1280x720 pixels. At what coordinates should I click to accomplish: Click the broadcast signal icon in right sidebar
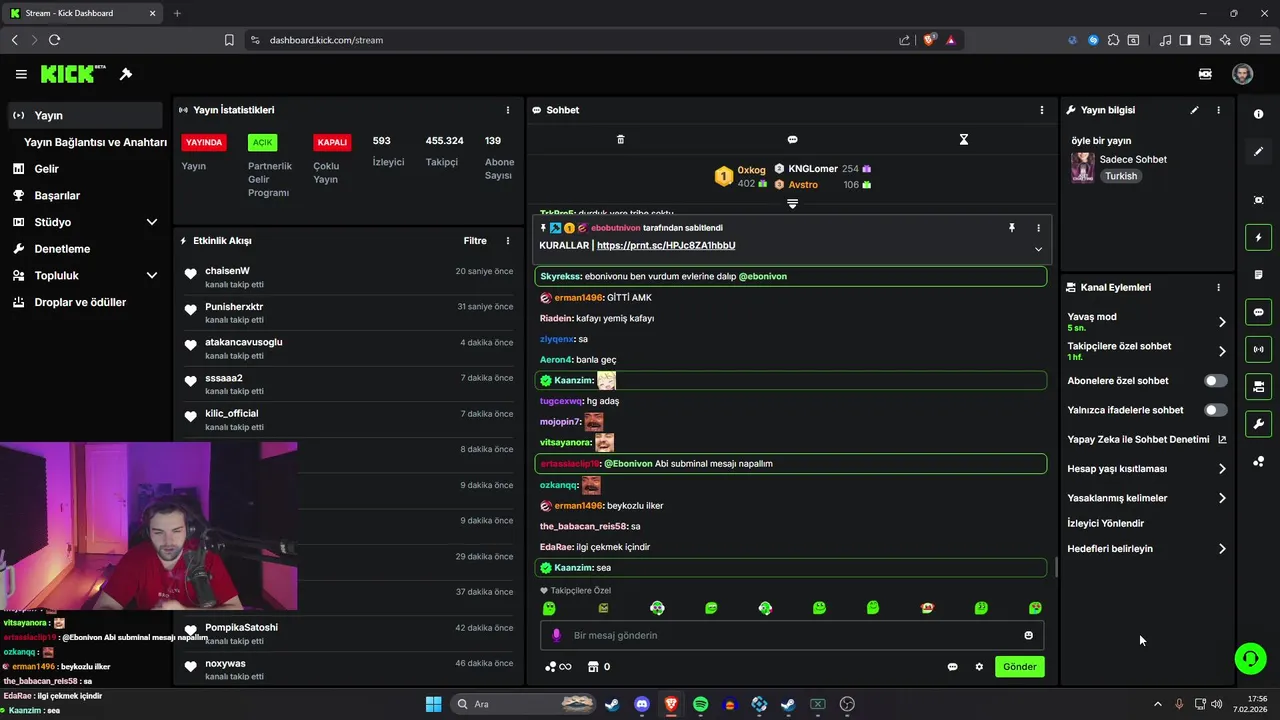pyautogui.click(x=1258, y=349)
